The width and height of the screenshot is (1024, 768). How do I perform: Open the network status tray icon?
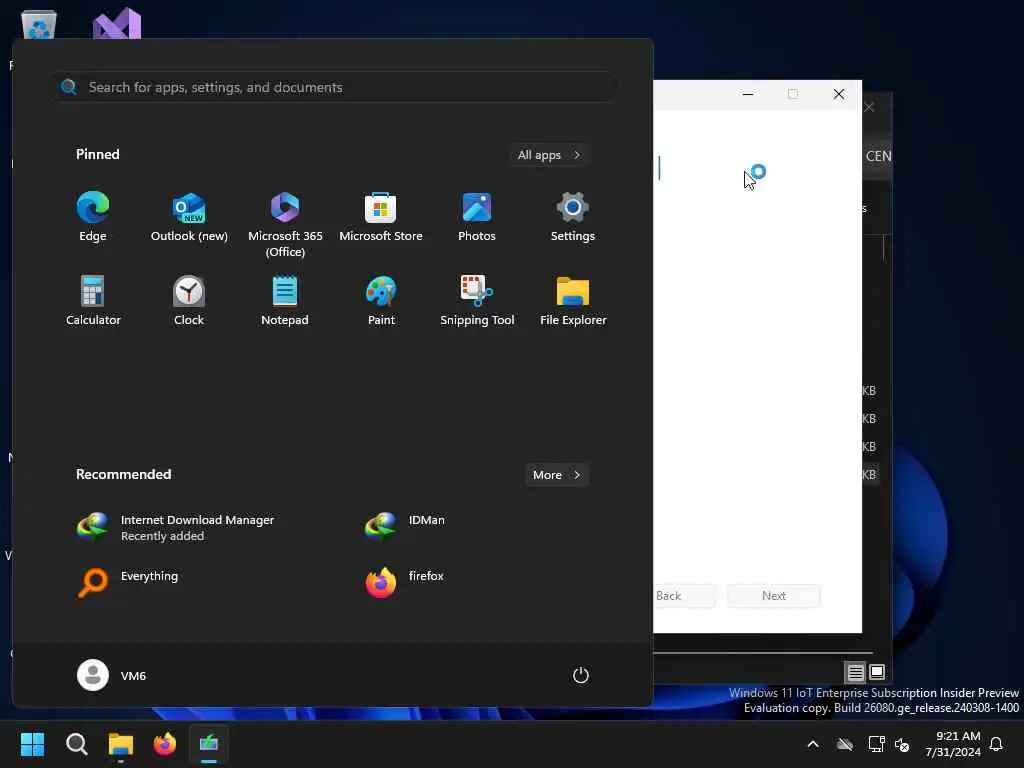coord(876,744)
